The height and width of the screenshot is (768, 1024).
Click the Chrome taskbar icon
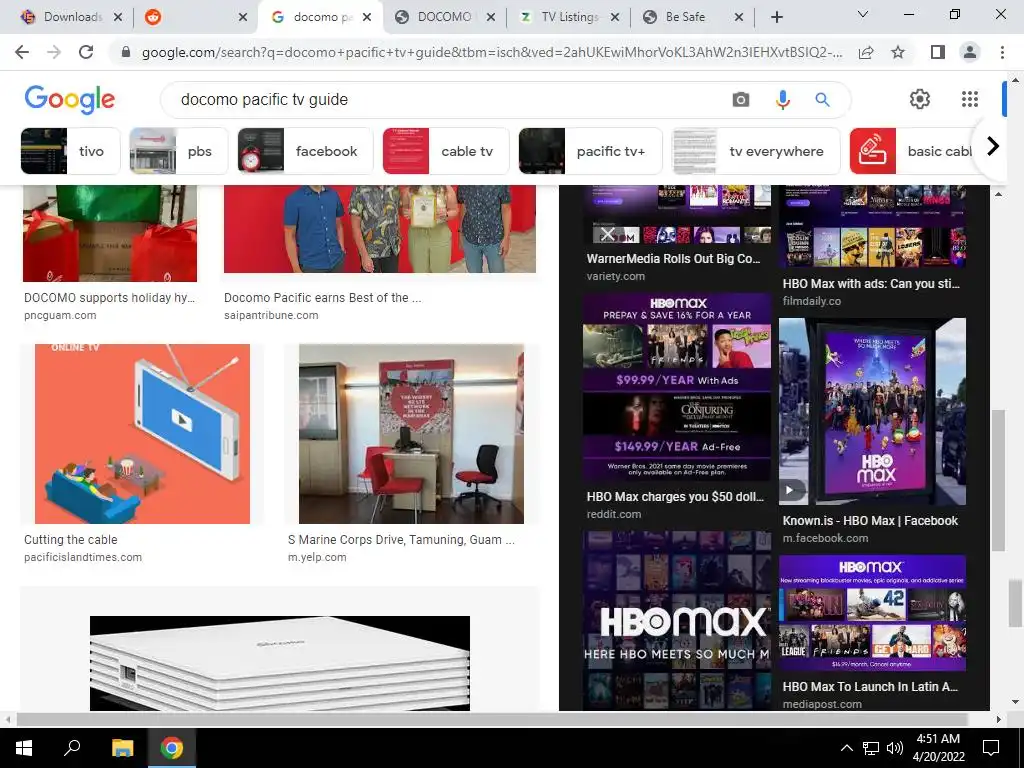(x=172, y=748)
